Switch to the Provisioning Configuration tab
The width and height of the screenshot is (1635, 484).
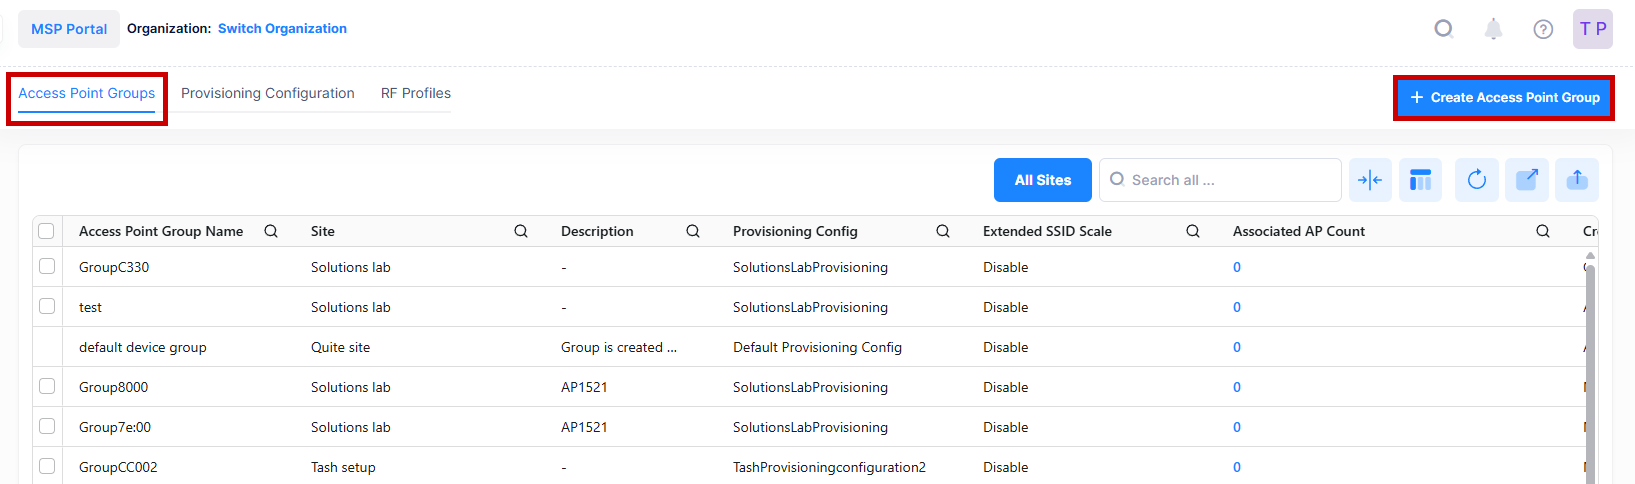267,93
